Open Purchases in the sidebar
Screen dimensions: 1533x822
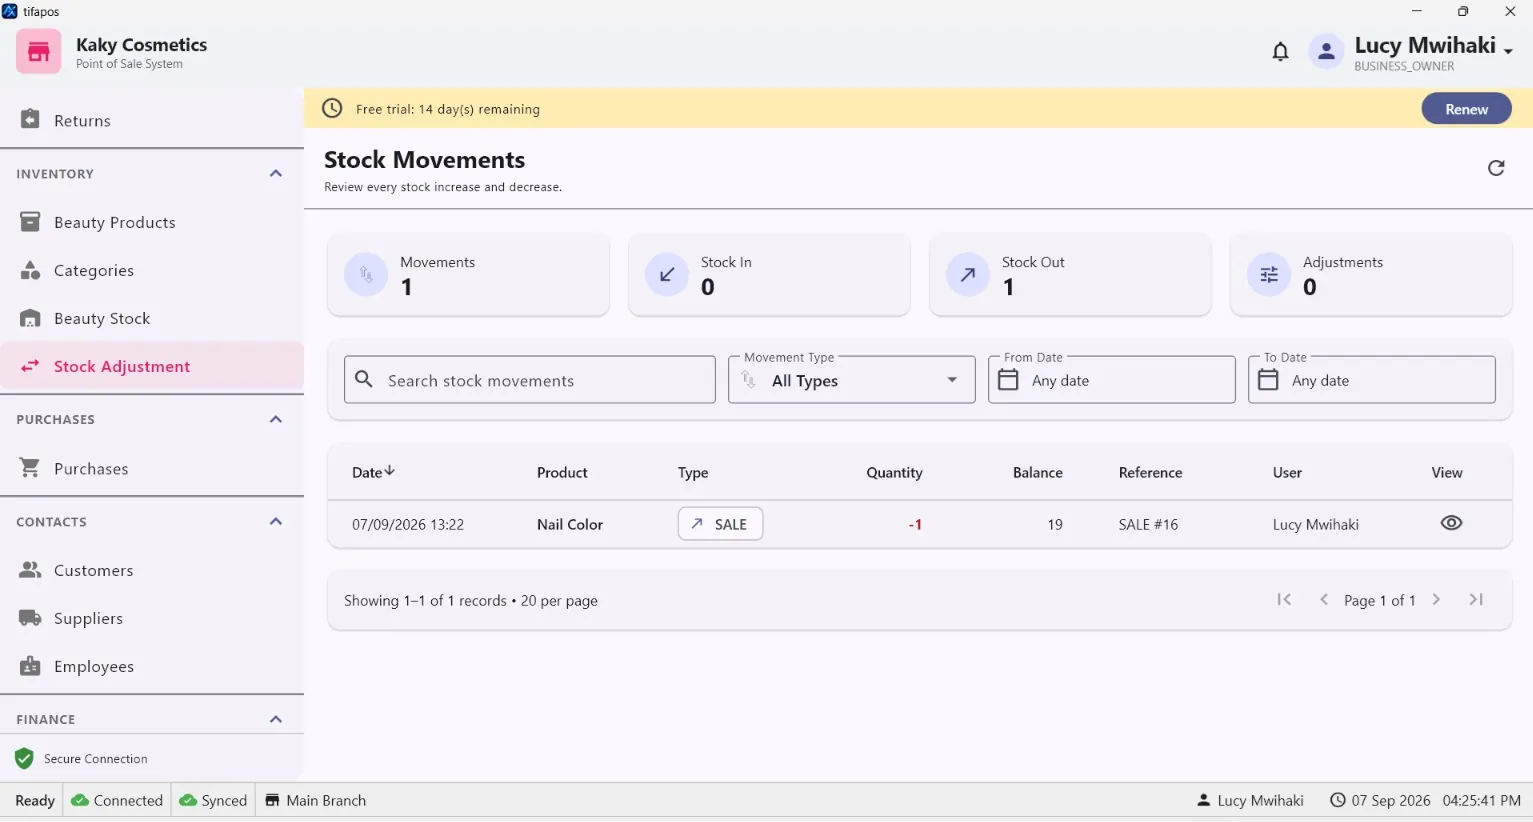pos(152,468)
